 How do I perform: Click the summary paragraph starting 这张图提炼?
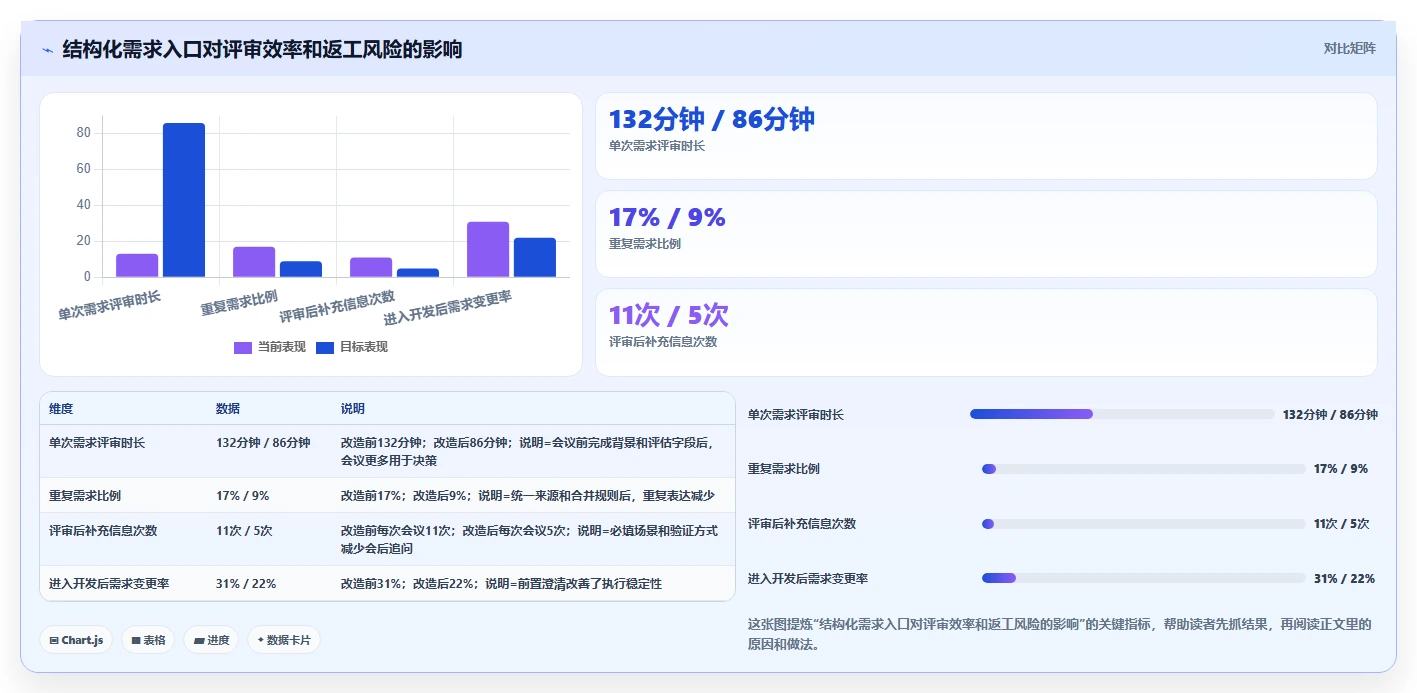[1060, 634]
